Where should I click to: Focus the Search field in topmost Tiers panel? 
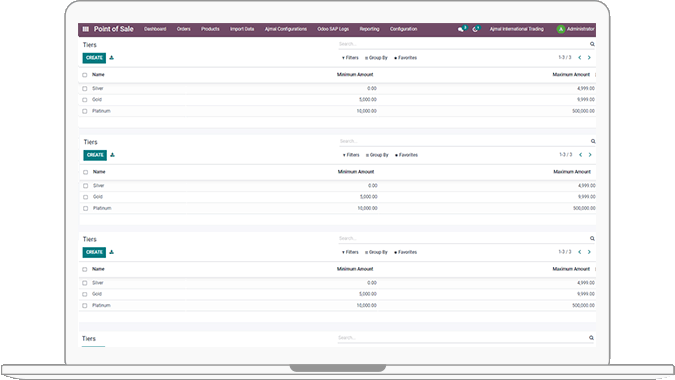(463, 44)
